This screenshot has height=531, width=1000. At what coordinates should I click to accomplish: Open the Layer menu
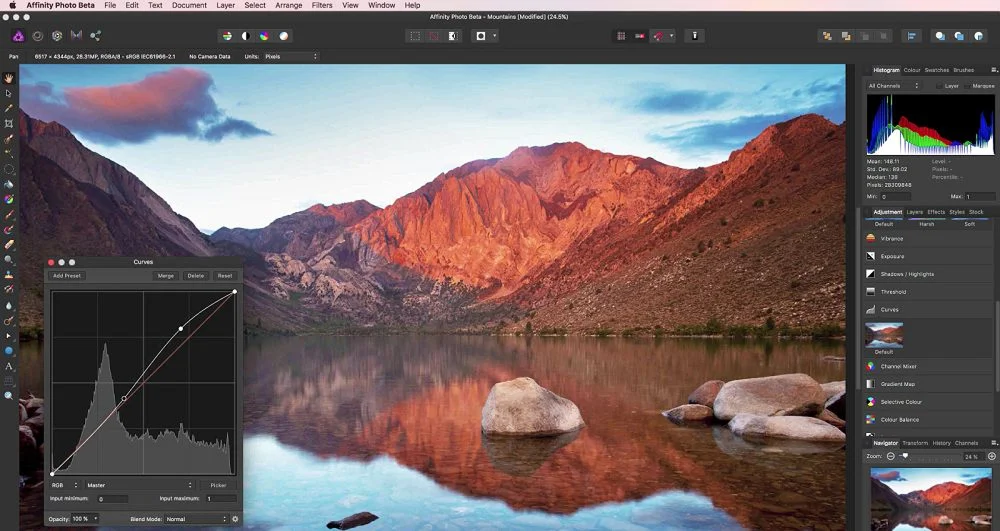tap(226, 5)
